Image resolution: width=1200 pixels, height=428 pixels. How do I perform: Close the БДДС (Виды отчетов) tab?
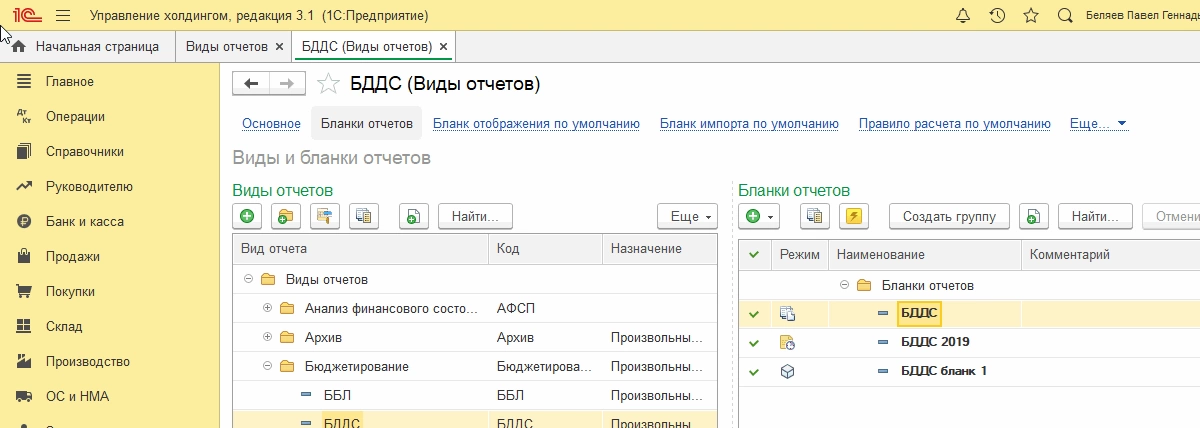pos(443,47)
